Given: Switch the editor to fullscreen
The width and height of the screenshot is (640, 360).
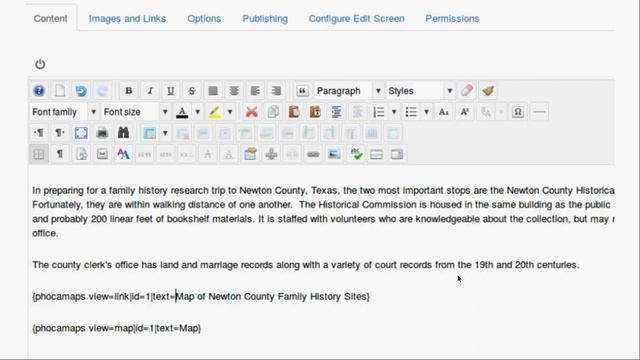Looking at the screenshot, I should click(x=81, y=133).
